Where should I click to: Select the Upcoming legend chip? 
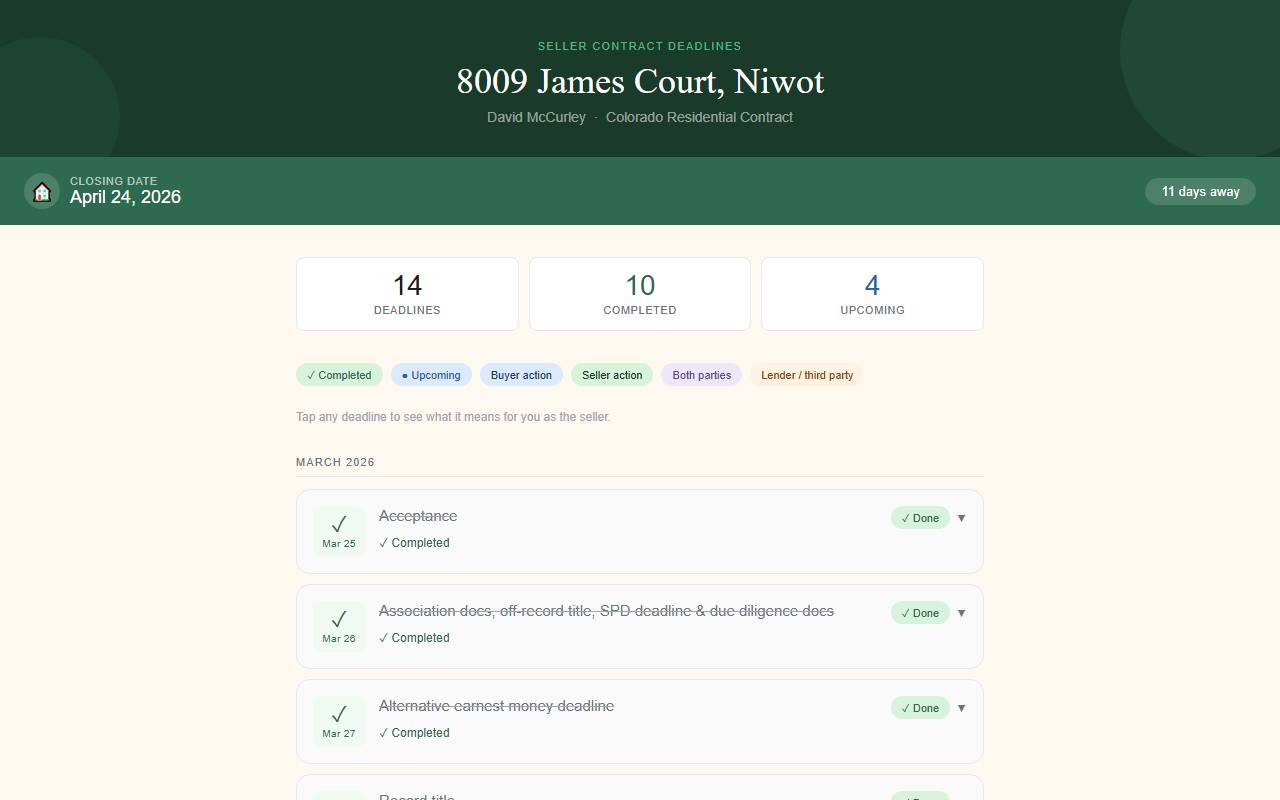[x=431, y=375]
